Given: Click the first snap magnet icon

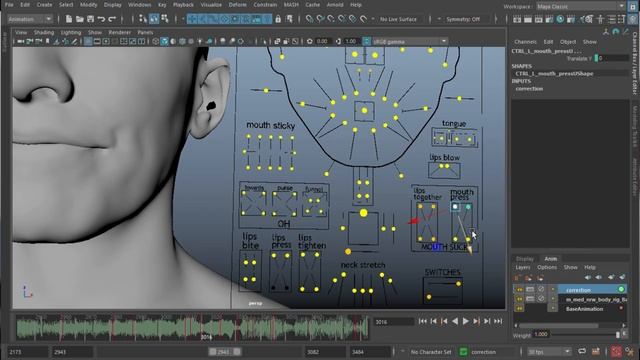Looking at the screenshot, I should [x=310, y=19].
